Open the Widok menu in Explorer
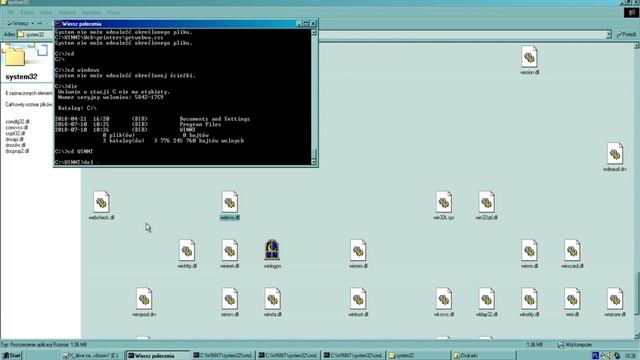The width and height of the screenshot is (640, 360). coord(46,13)
